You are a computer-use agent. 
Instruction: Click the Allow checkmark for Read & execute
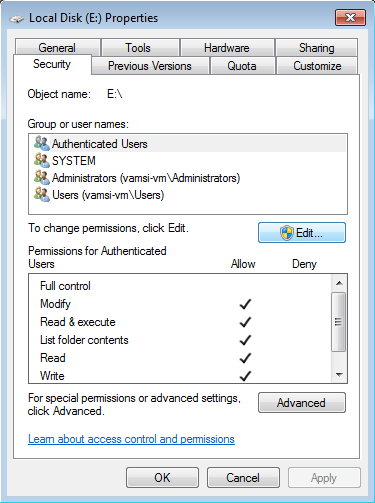point(245,322)
